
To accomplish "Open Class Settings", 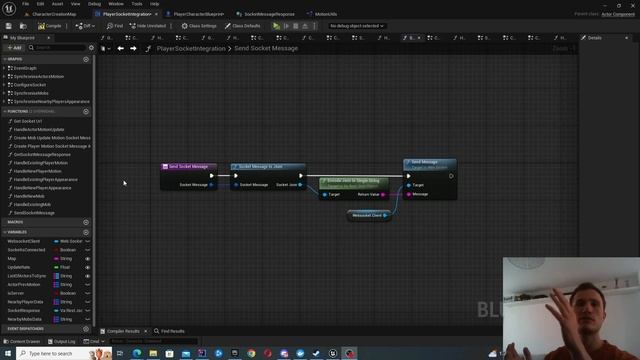I will point(199,26).
